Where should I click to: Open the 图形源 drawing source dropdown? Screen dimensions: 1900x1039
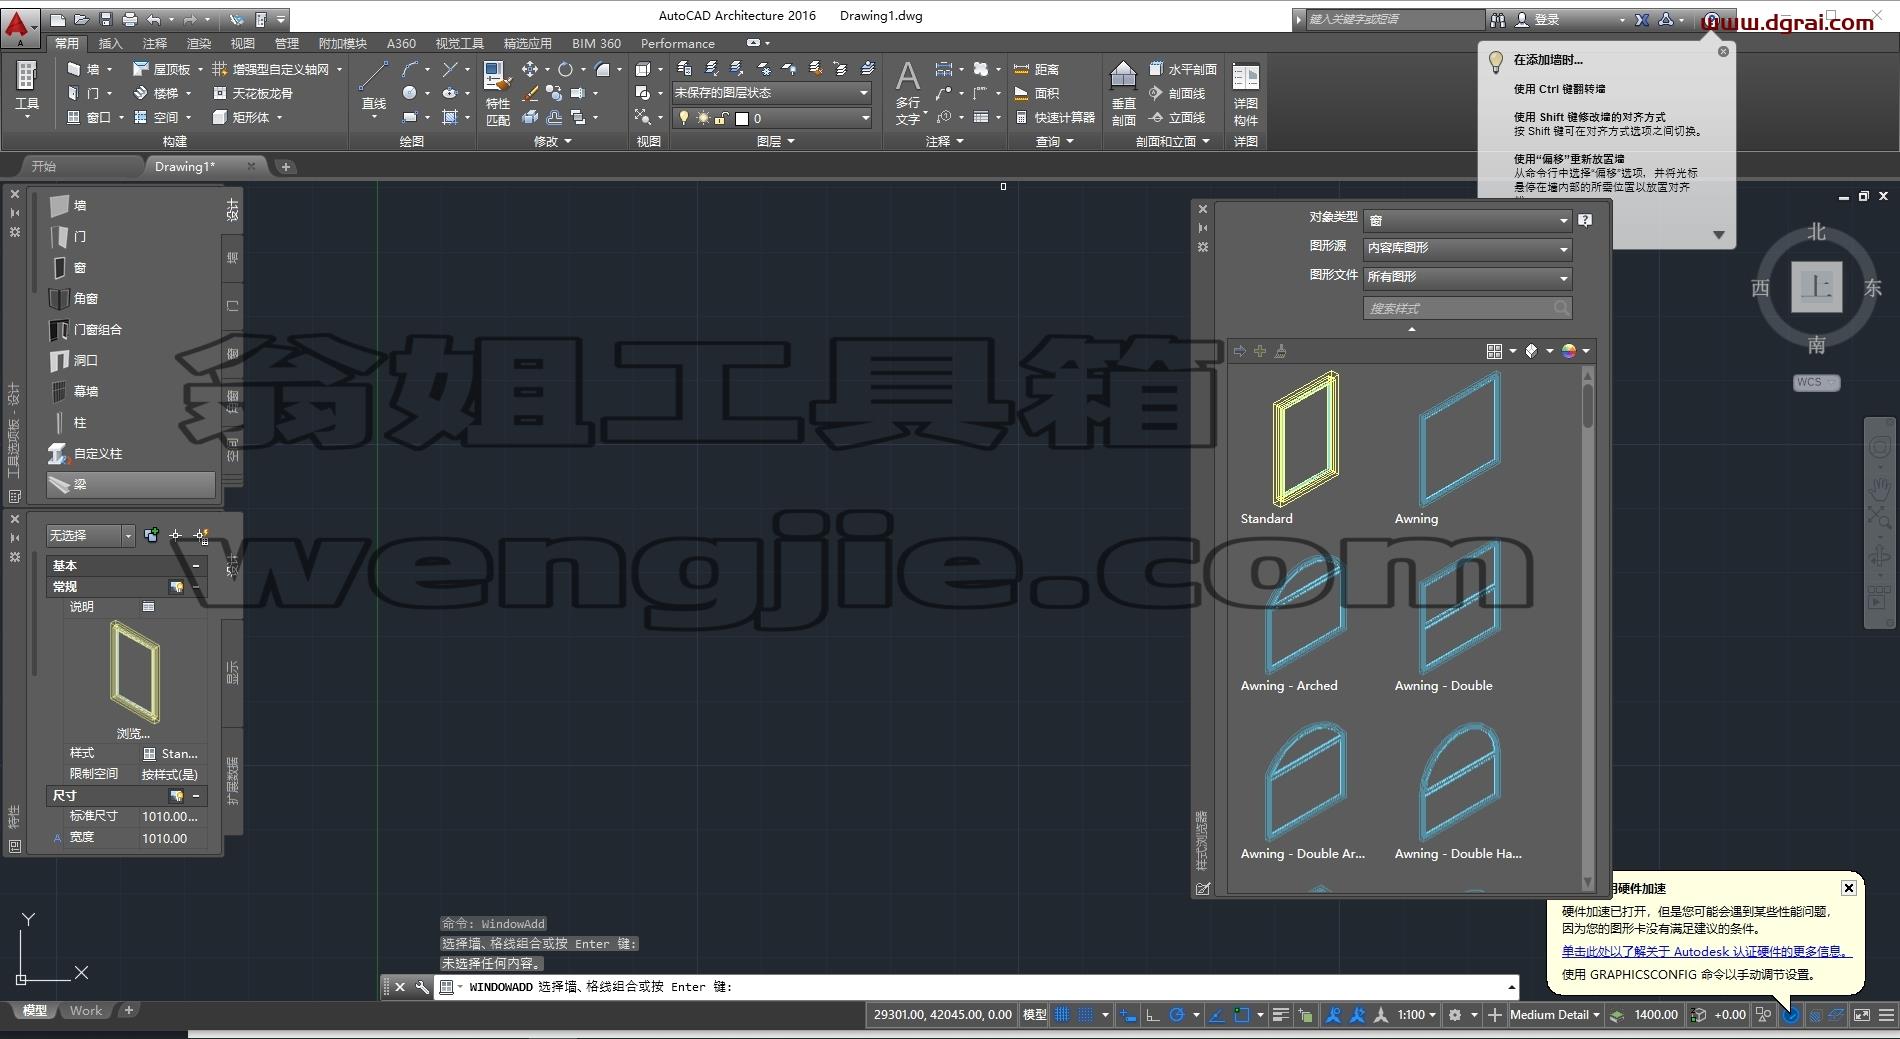tap(1468, 248)
